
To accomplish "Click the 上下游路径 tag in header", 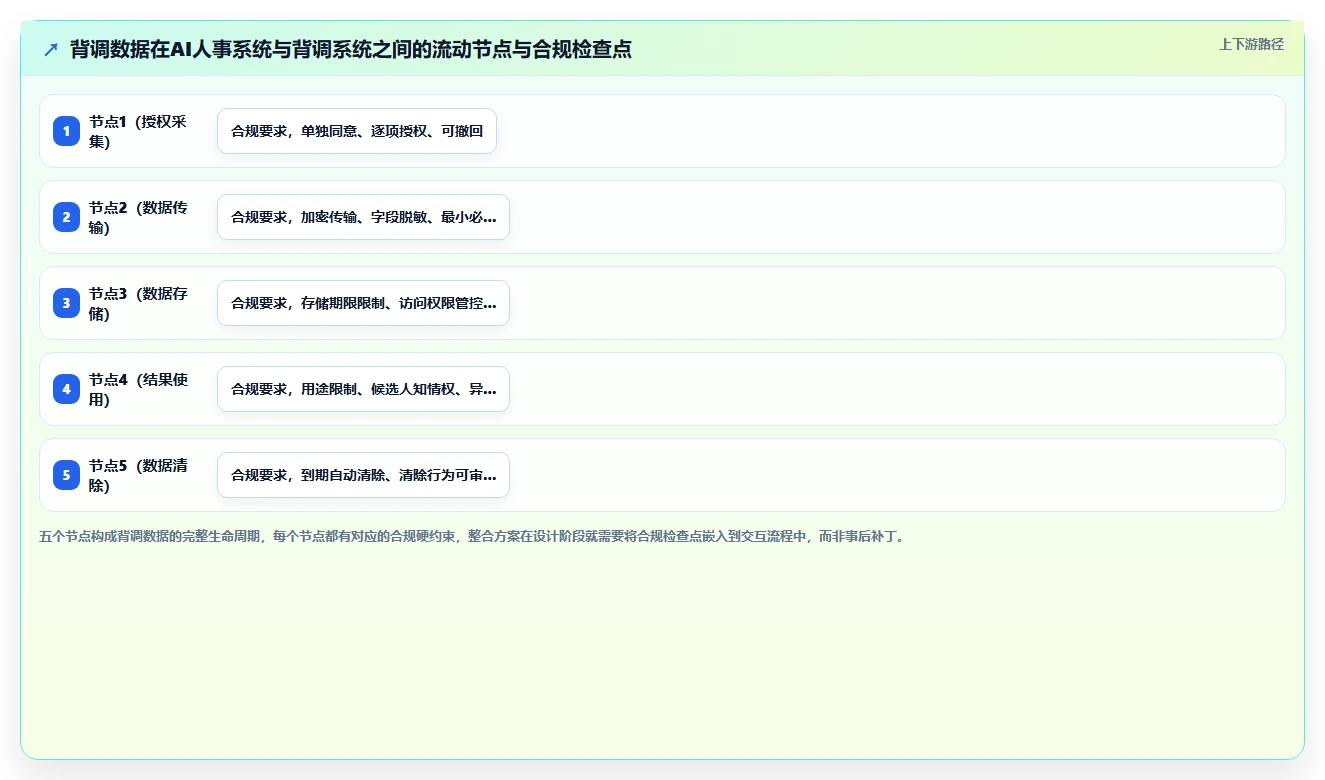I will coord(1251,44).
